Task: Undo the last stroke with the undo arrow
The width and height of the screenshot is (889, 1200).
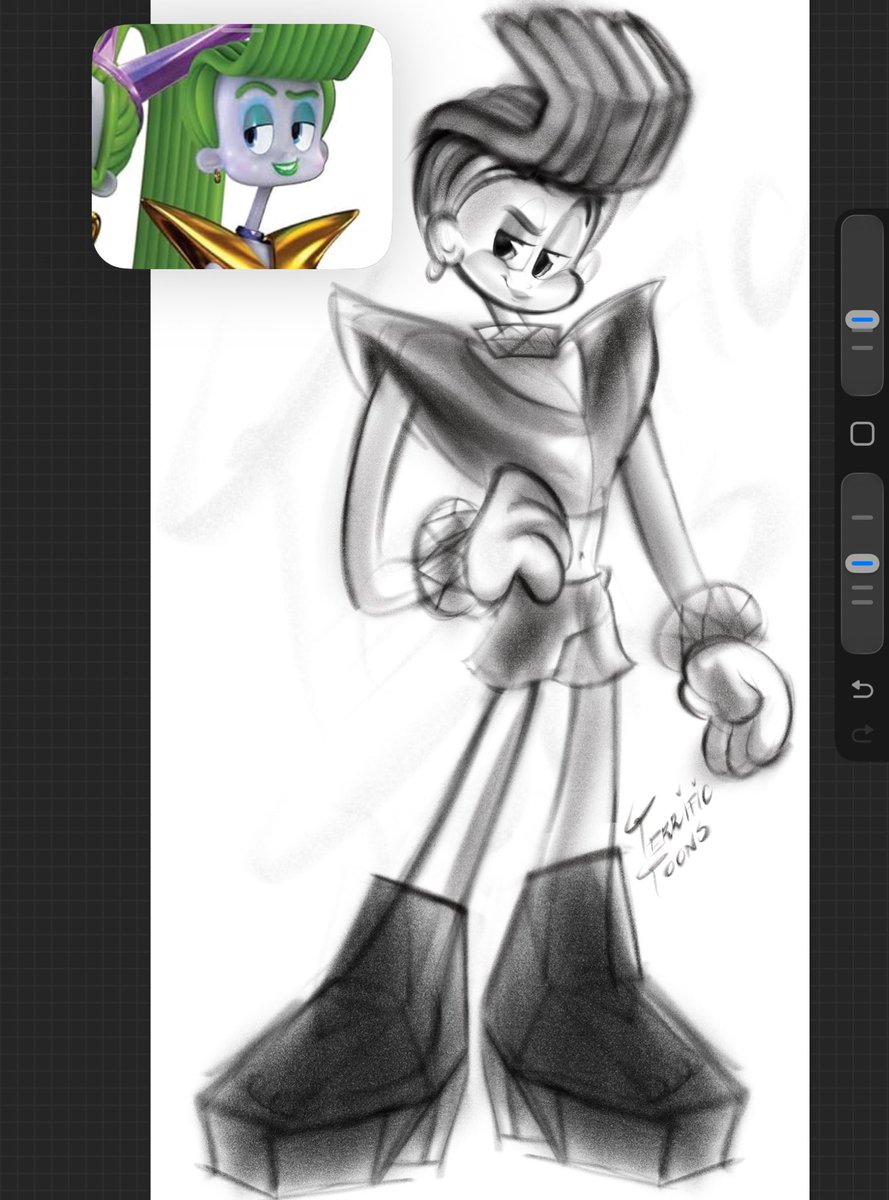Action: tap(862, 689)
